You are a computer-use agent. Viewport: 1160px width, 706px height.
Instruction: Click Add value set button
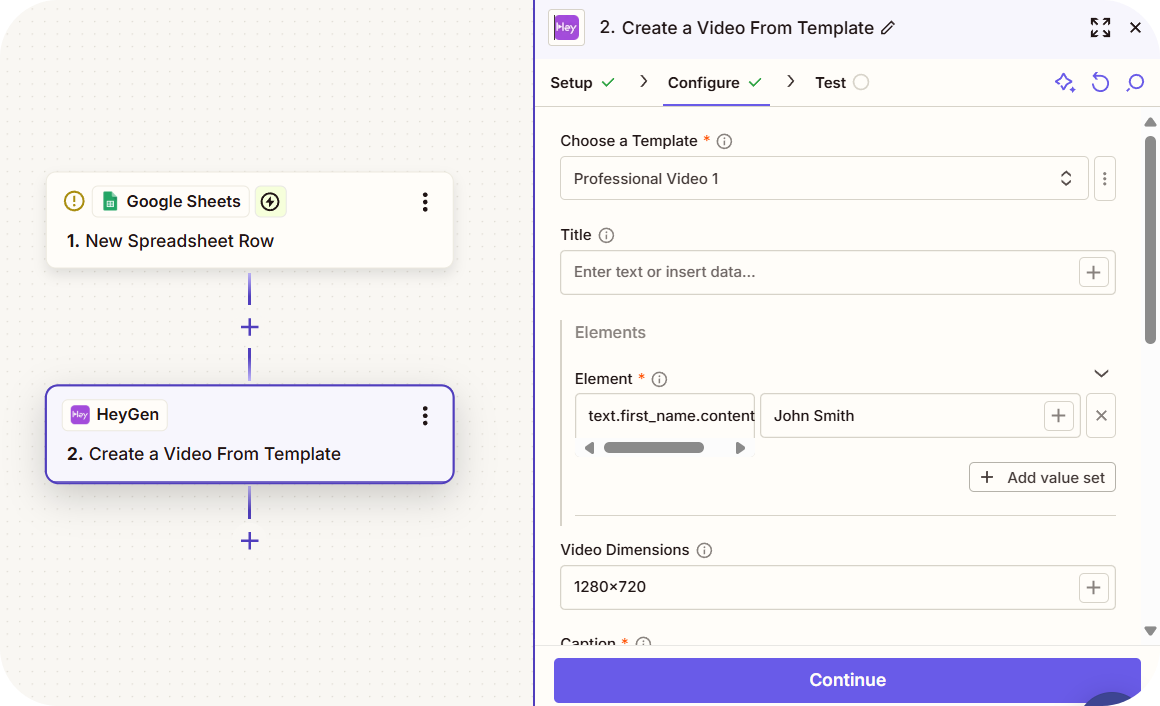pyautogui.click(x=1042, y=477)
